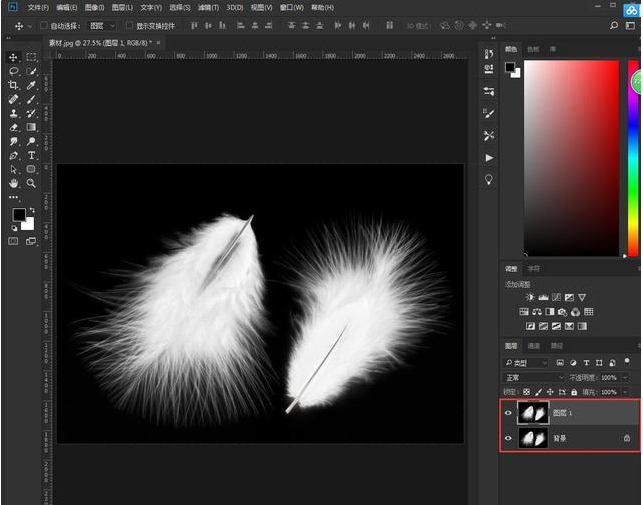
Task: Open the 滤镜(T) menu
Action: pos(208,7)
